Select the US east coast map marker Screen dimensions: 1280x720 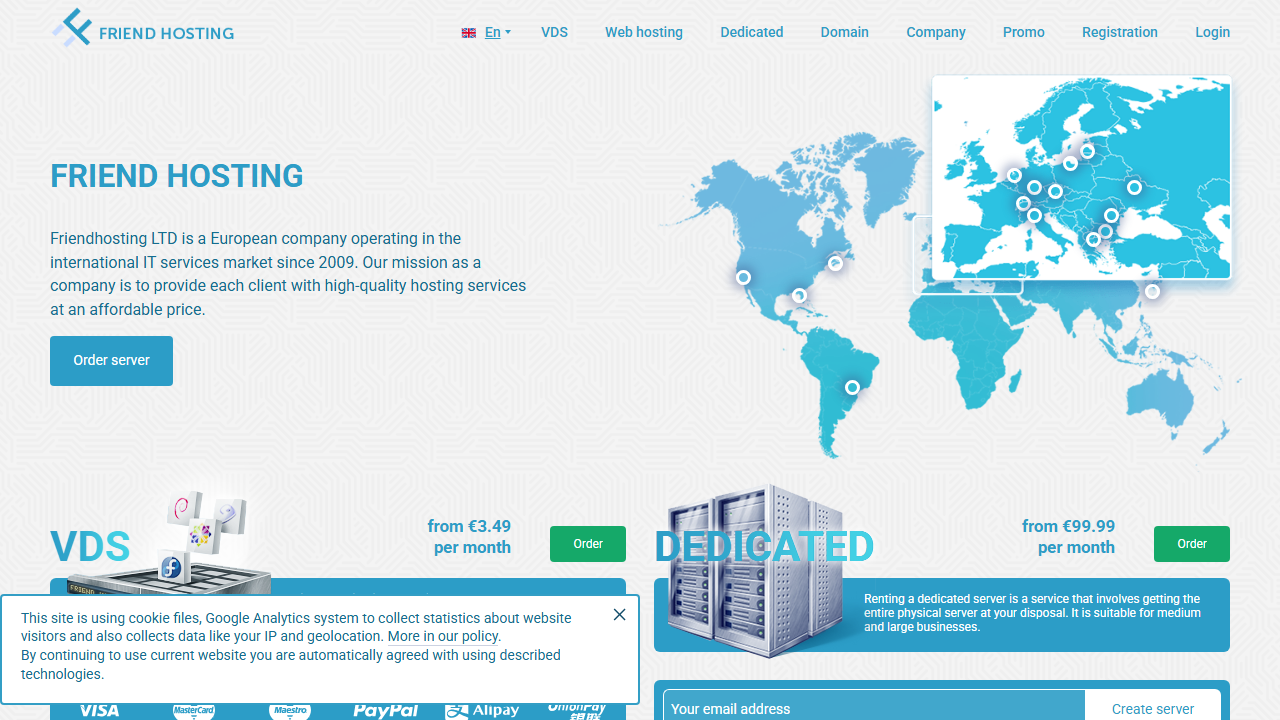[x=835, y=264]
